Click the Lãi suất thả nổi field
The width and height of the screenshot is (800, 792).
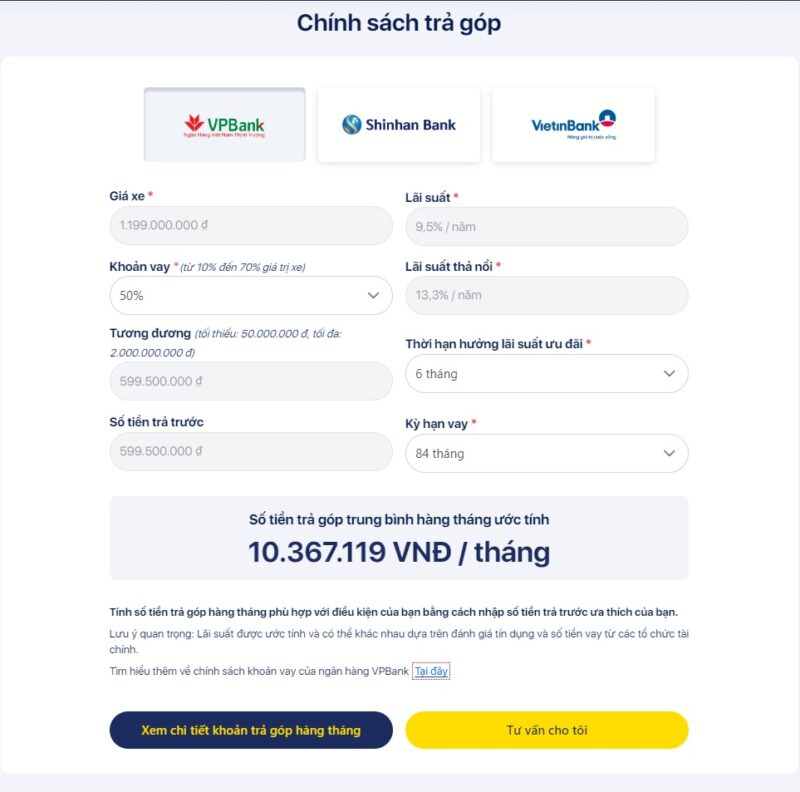(547, 295)
